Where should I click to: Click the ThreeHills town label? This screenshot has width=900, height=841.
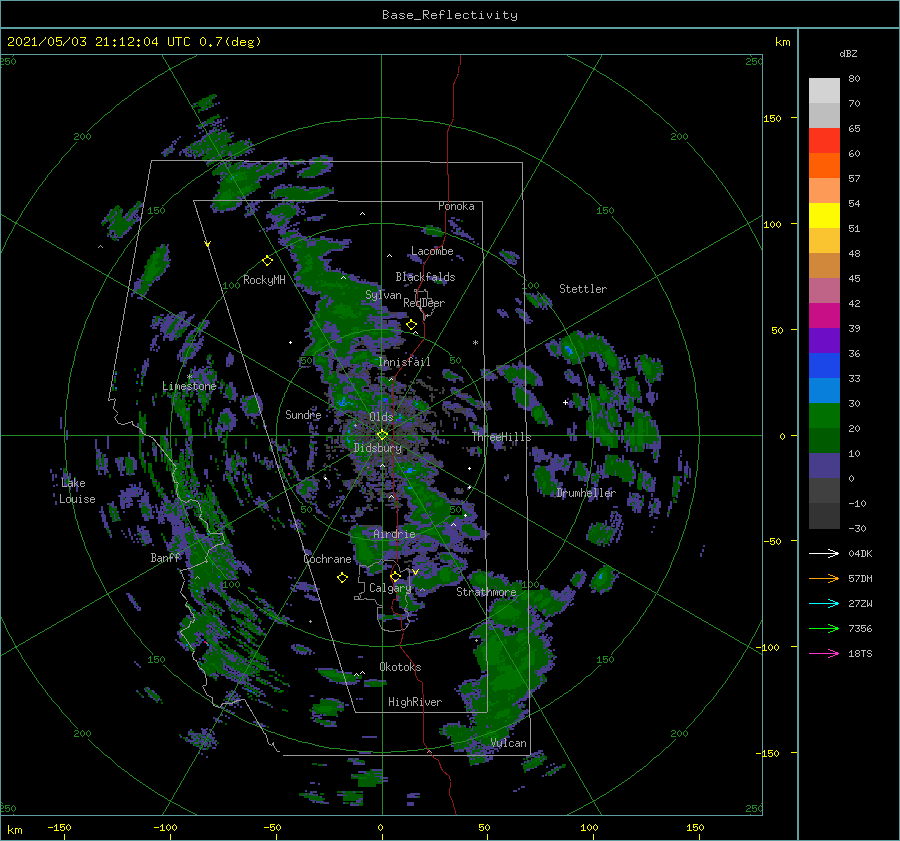(502, 437)
